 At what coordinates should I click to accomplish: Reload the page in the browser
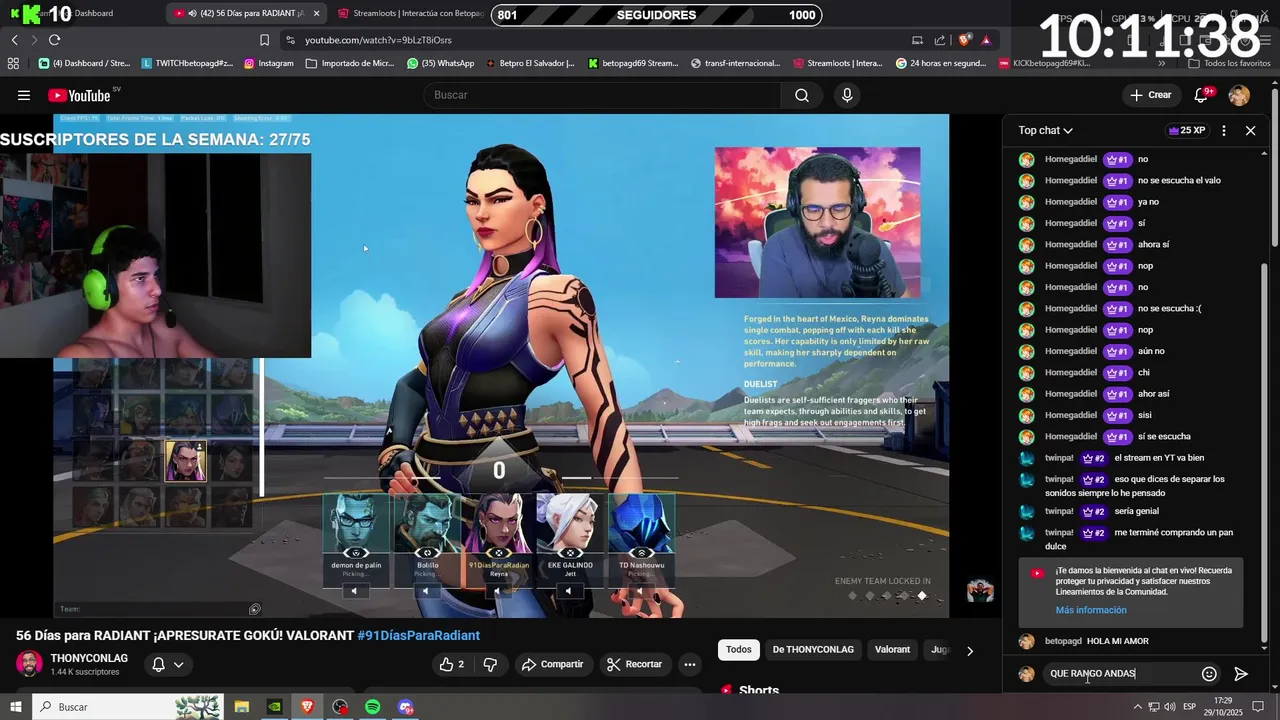click(x=54, y=40)
